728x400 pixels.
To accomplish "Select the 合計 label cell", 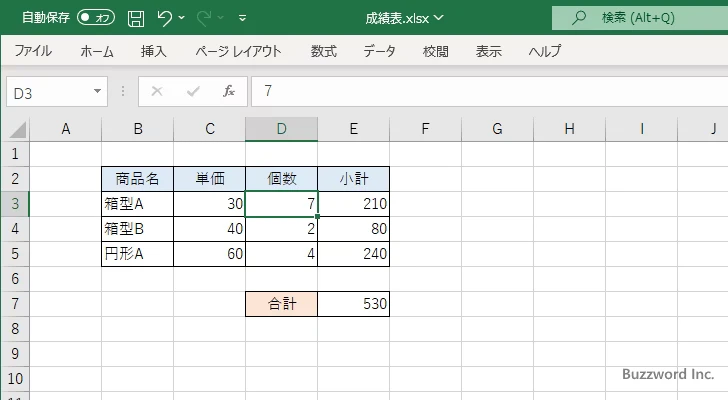I will [x=281, y=304].
